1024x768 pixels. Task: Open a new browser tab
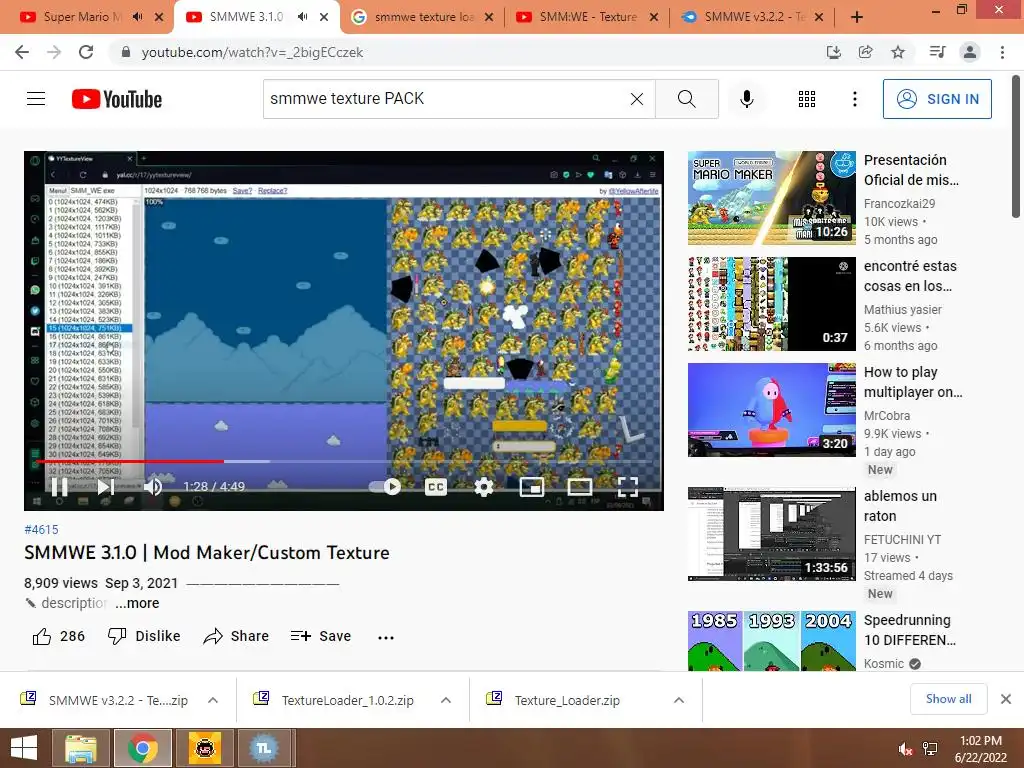857,17
